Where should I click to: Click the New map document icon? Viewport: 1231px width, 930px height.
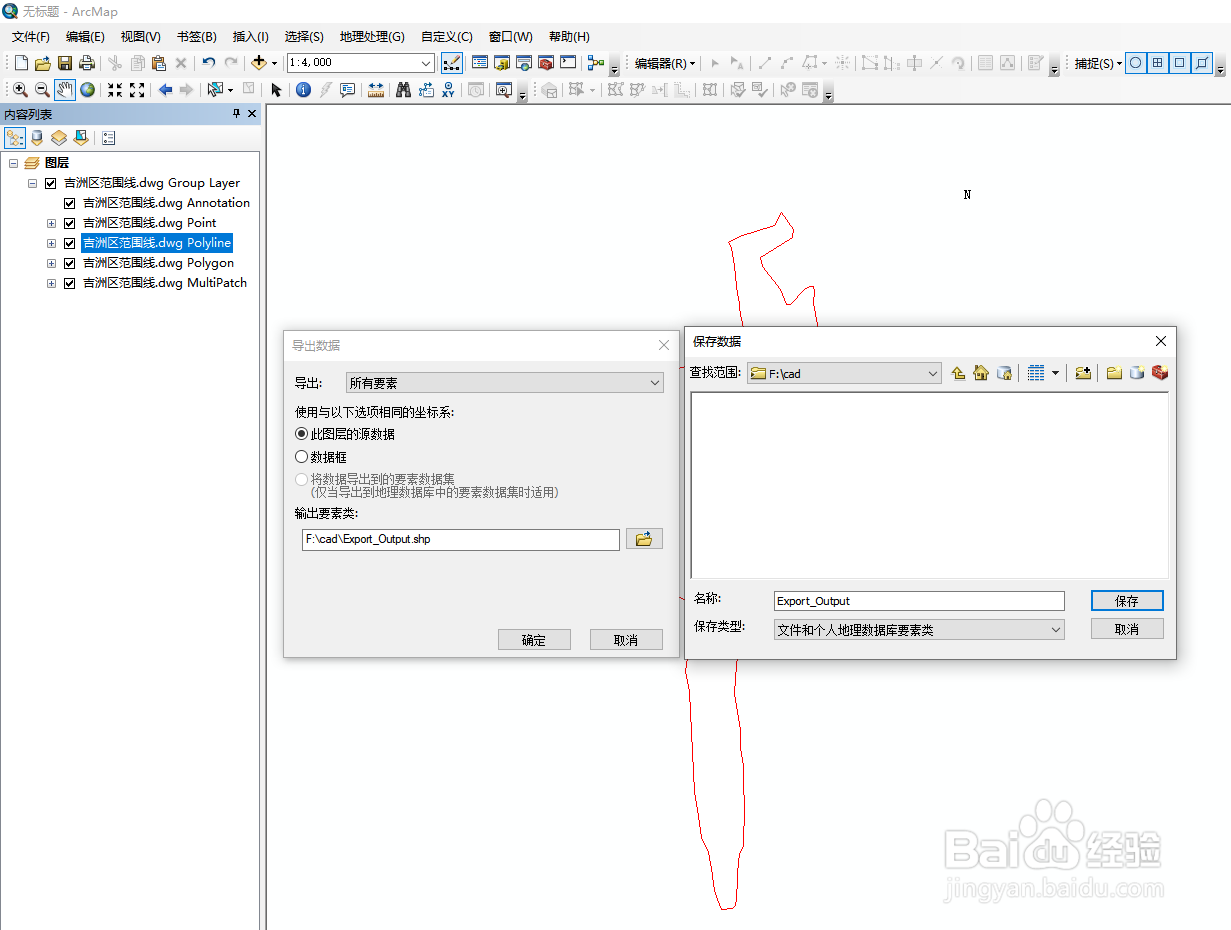pos(21,63)
